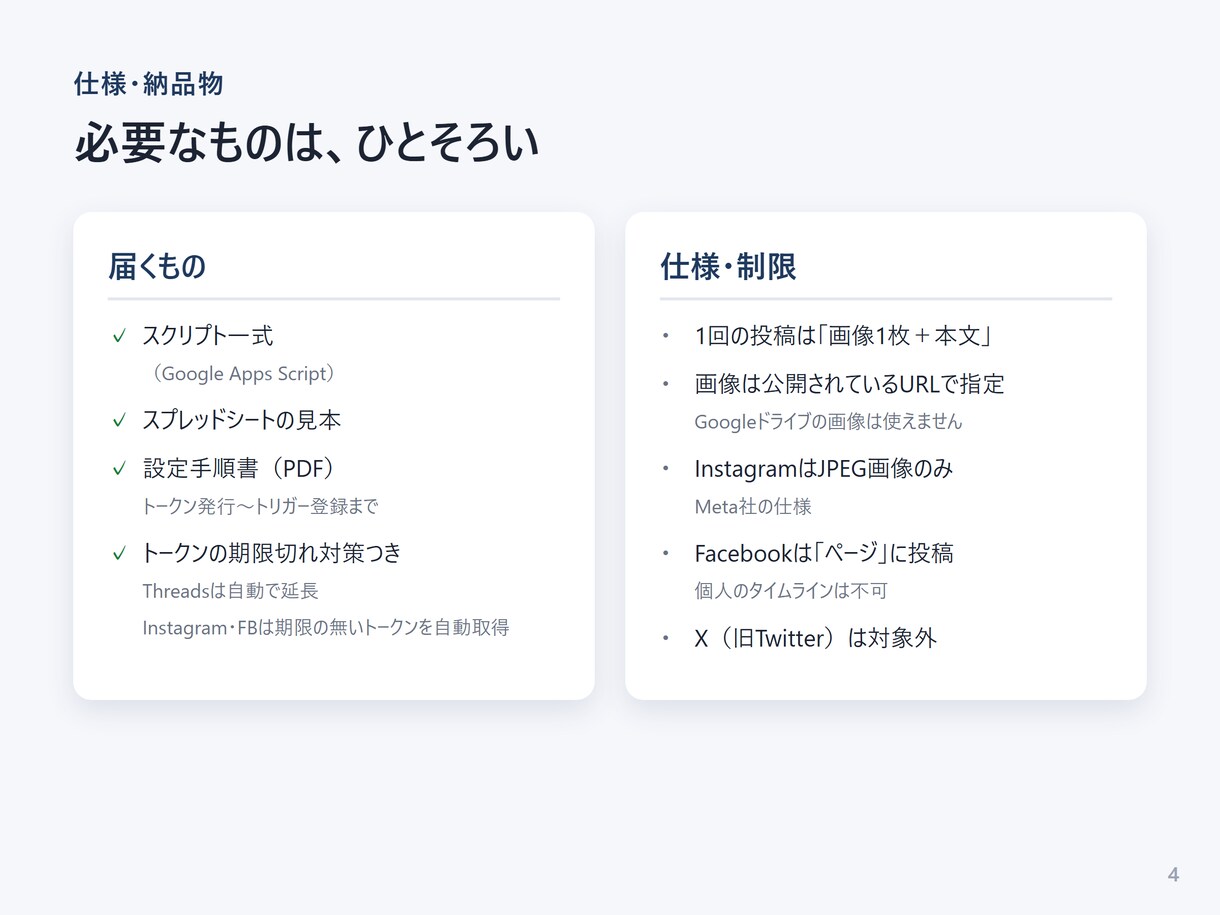
Task: Click the checkmark beside '設定手順書（PDF）'
Action: click(x=119, y=468)
